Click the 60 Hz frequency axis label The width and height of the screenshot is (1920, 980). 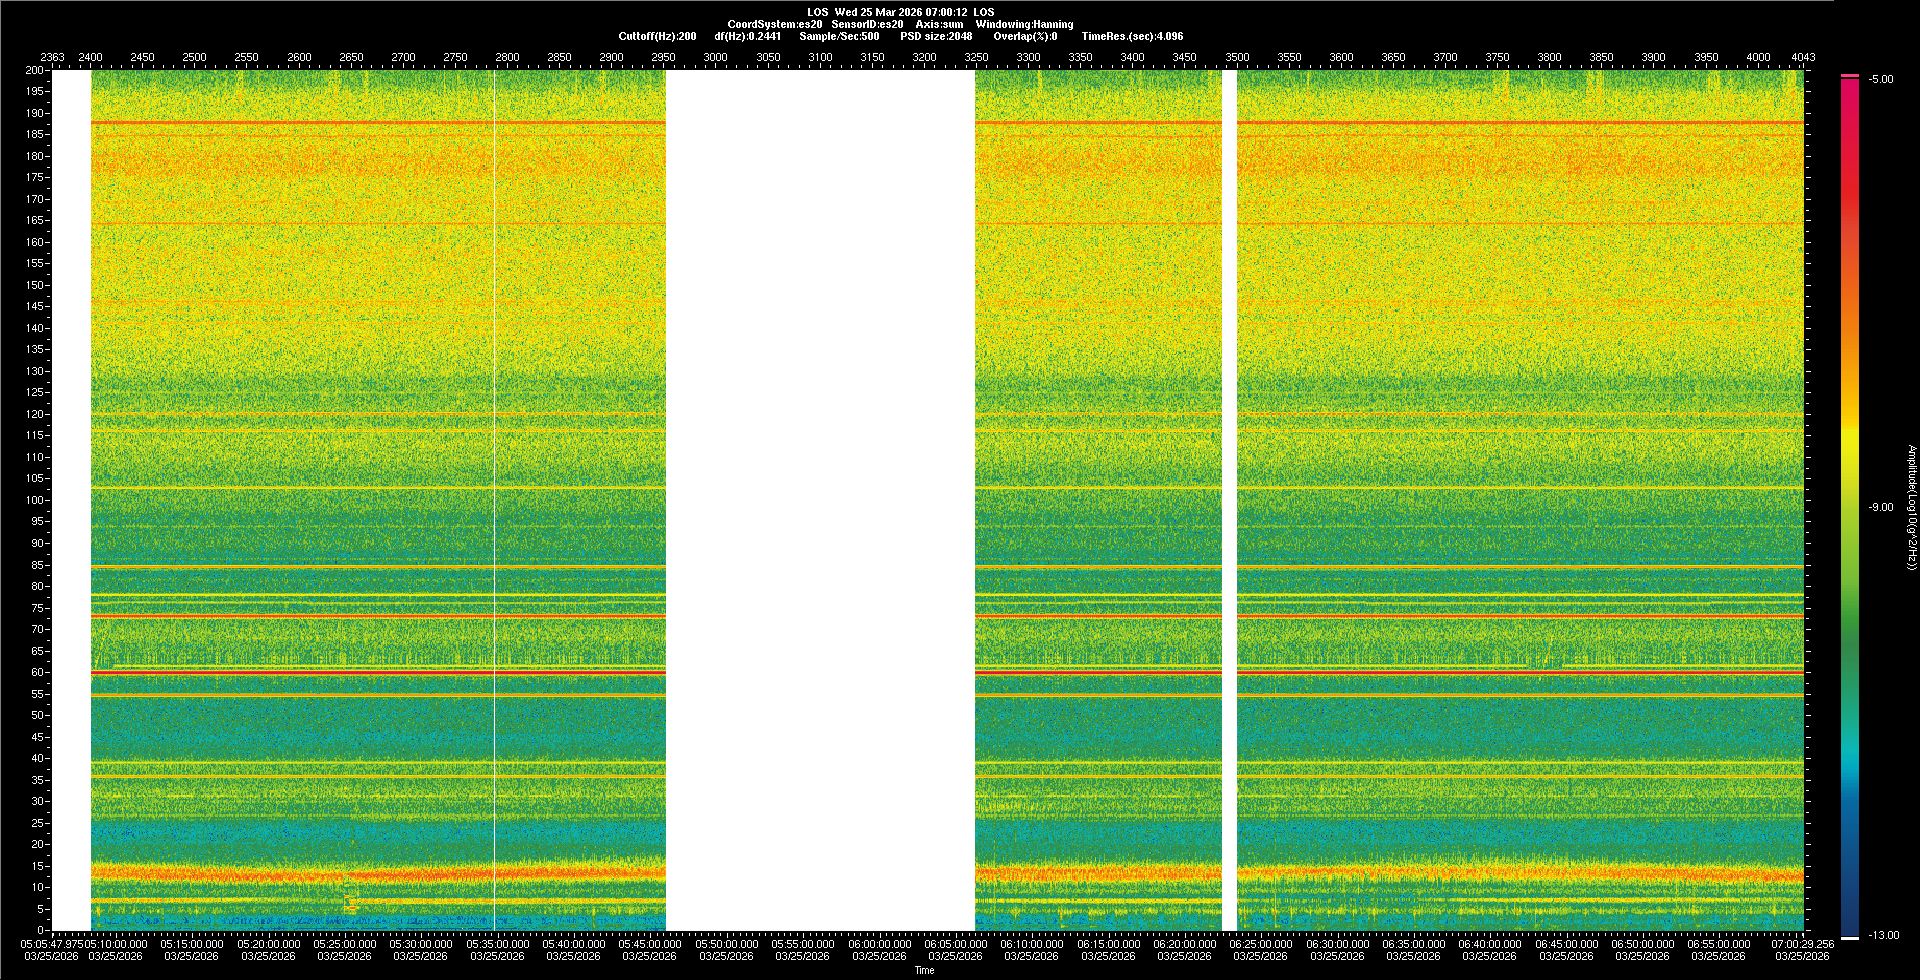coord(37,672)
